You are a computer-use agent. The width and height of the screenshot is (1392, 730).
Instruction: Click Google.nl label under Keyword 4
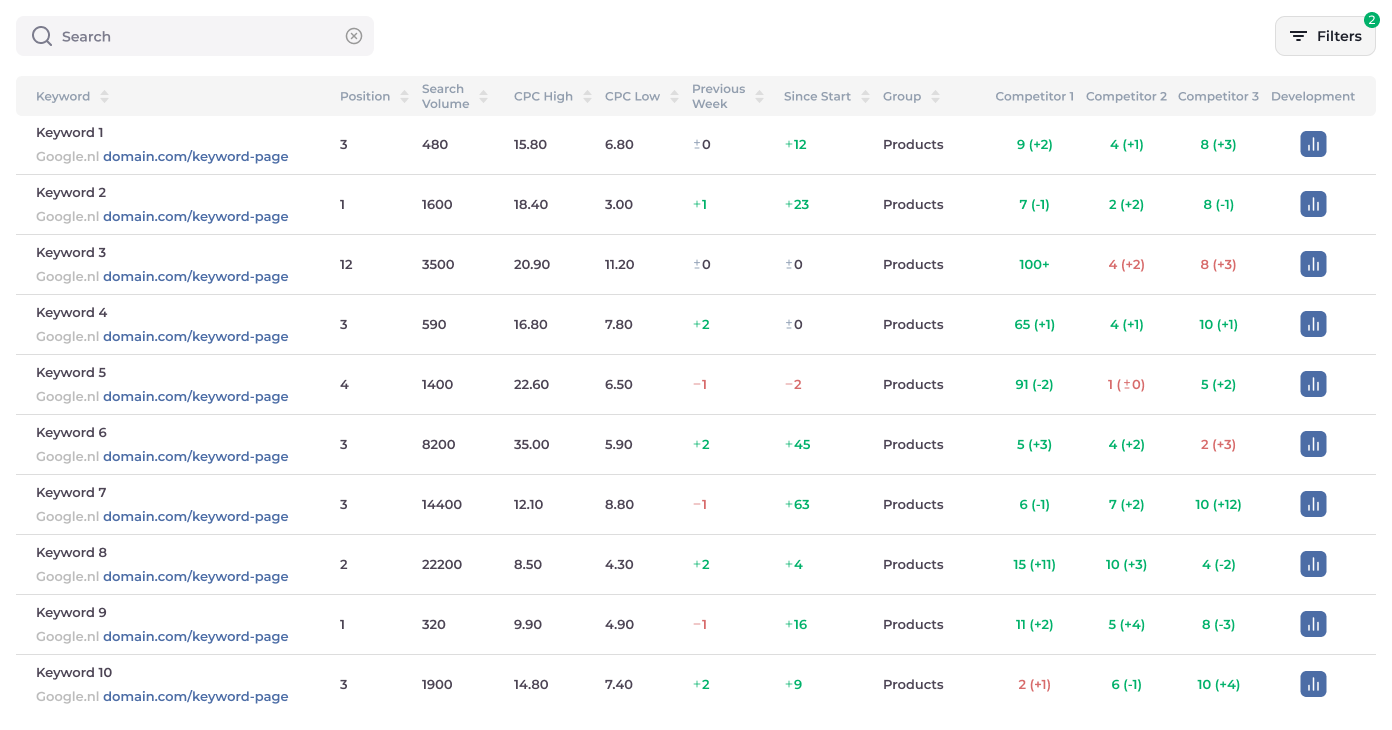tap(67, 337)
